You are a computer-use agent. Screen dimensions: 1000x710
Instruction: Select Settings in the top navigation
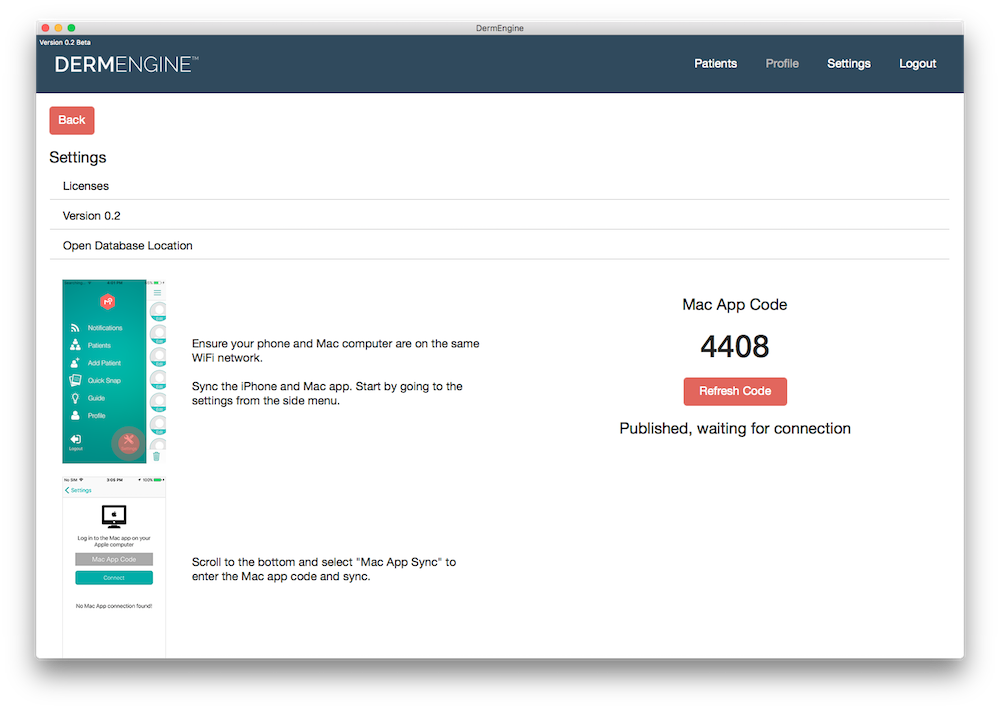point(848,64)
